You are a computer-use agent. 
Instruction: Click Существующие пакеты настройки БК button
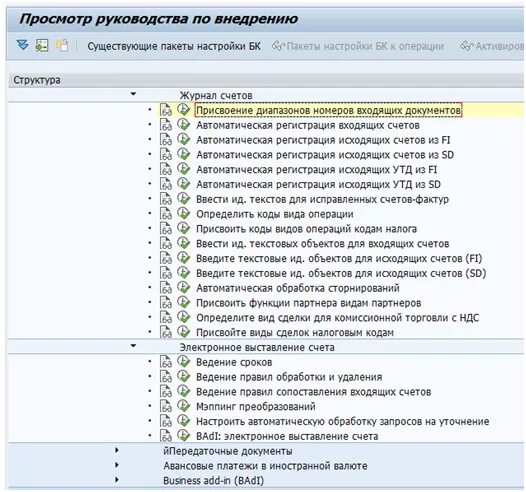point(174,46)
